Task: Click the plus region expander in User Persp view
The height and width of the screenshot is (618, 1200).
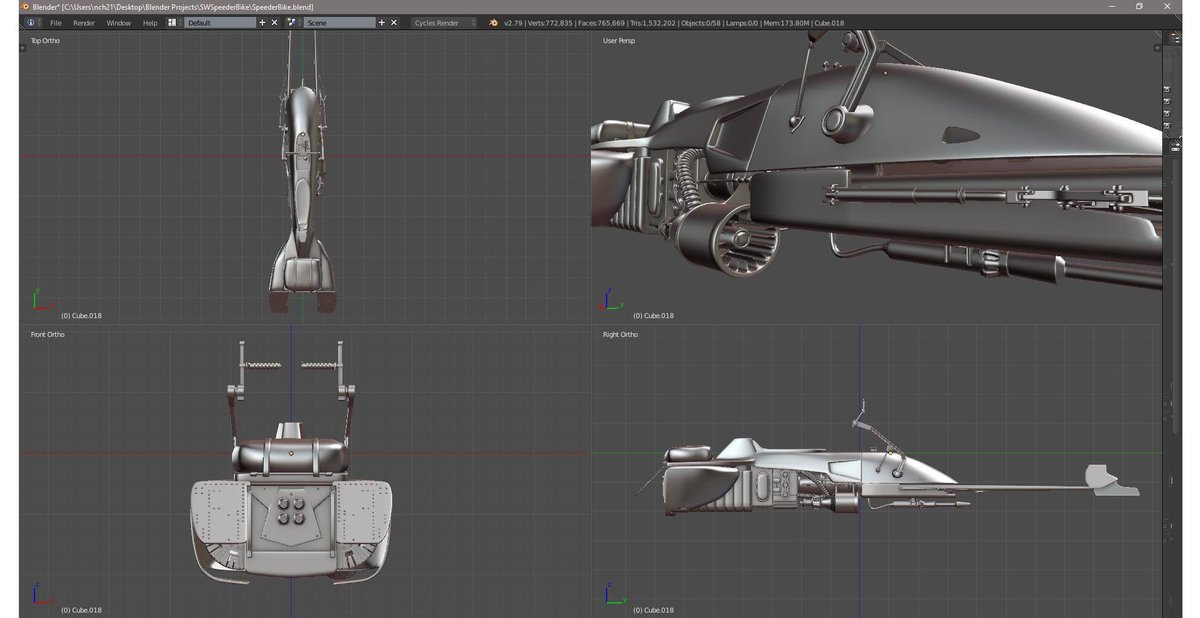Action: (x=1157, y=48)
